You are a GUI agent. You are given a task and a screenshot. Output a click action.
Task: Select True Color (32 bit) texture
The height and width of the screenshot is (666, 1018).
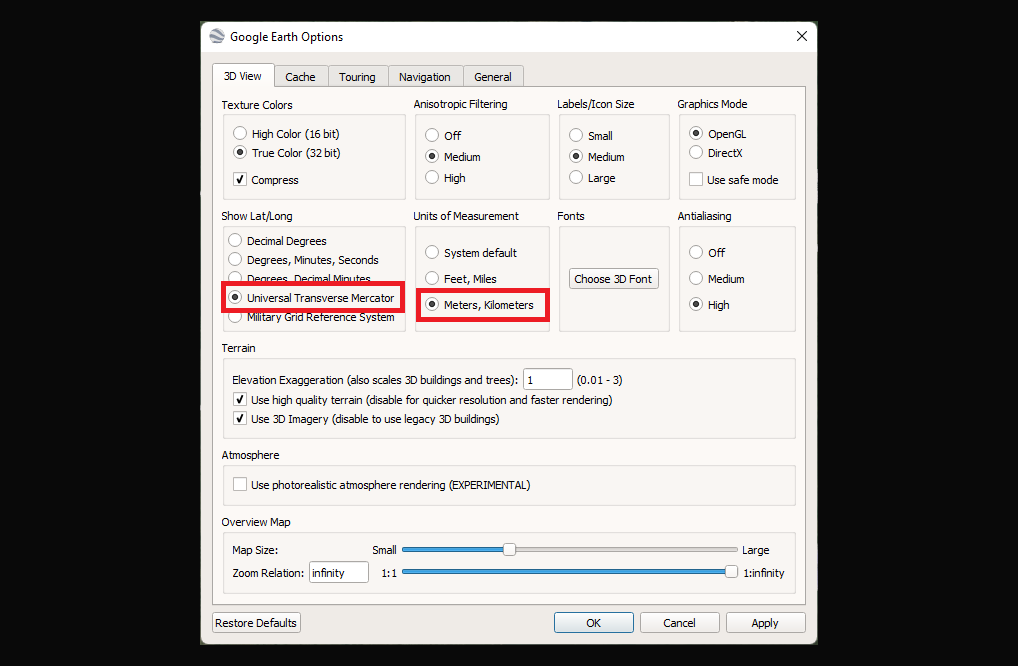(240, 153)
